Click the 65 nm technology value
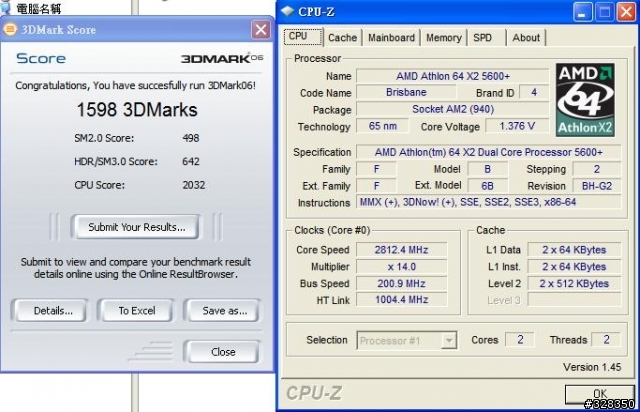640x412 pixels. tap(382, 126)
